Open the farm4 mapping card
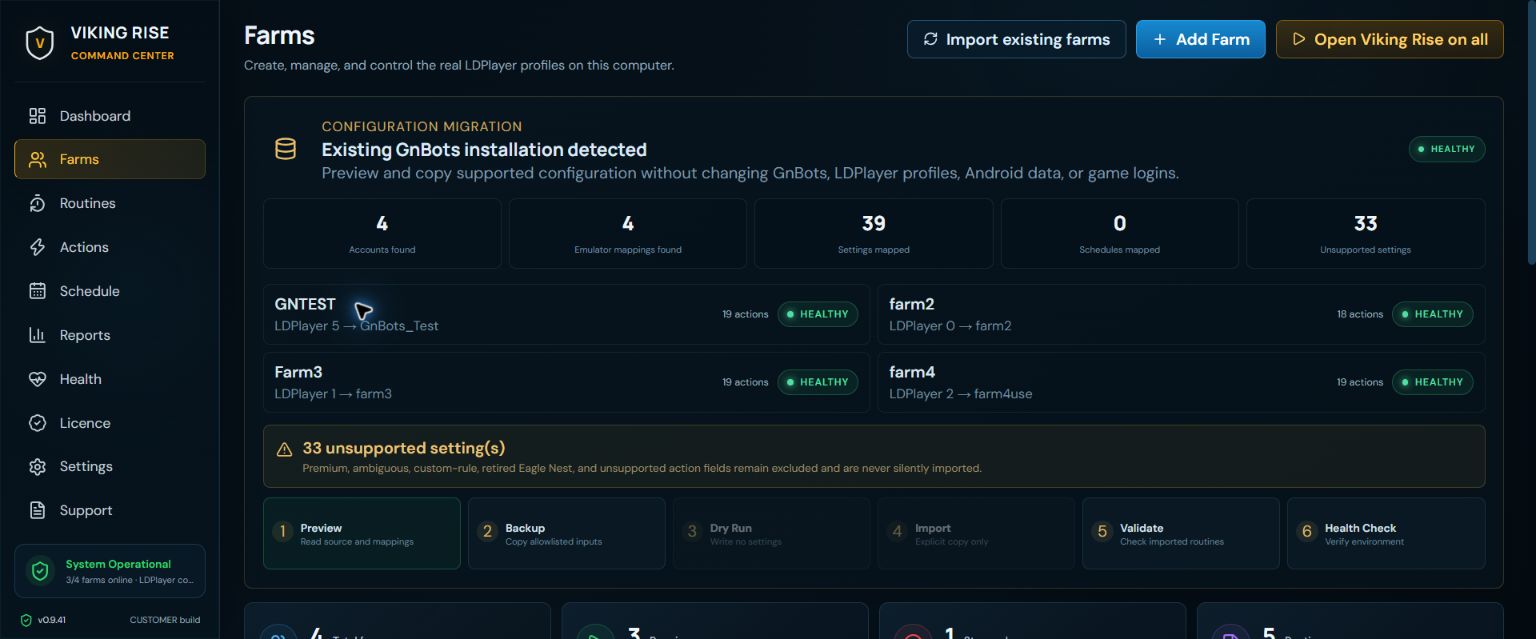The height and width of the screenshot is (639, 1536). [1181, 382]
